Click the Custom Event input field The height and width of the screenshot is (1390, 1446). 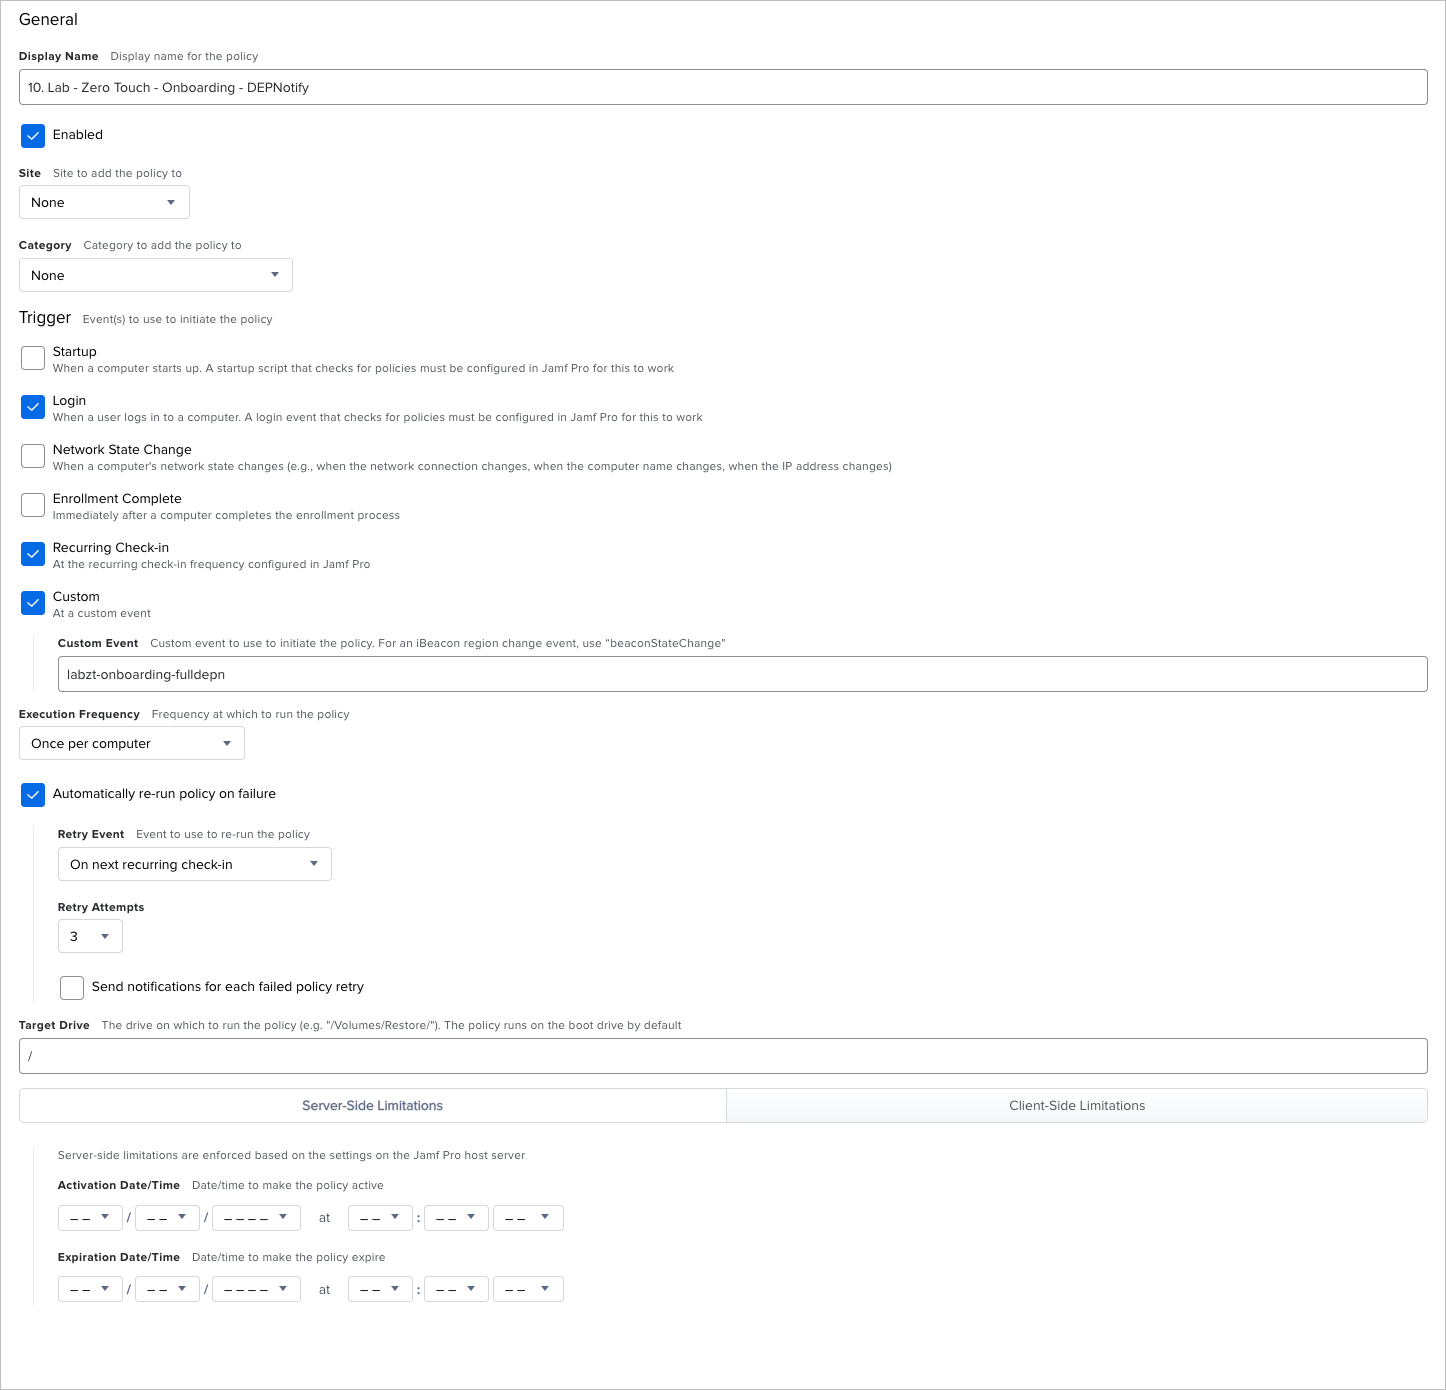(x=743, y=674)
